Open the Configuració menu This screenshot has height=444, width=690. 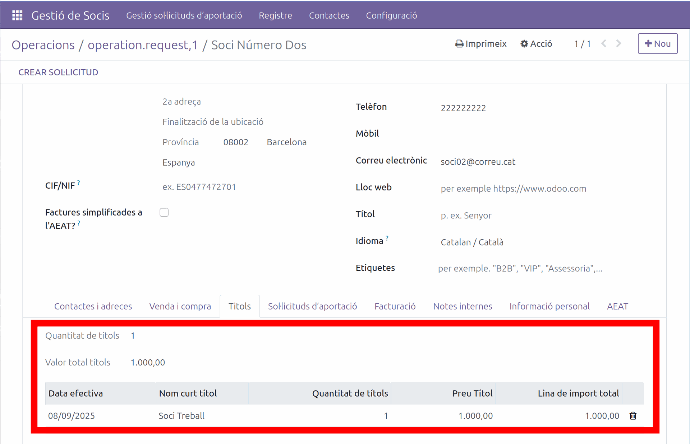(x=392, y=16)
